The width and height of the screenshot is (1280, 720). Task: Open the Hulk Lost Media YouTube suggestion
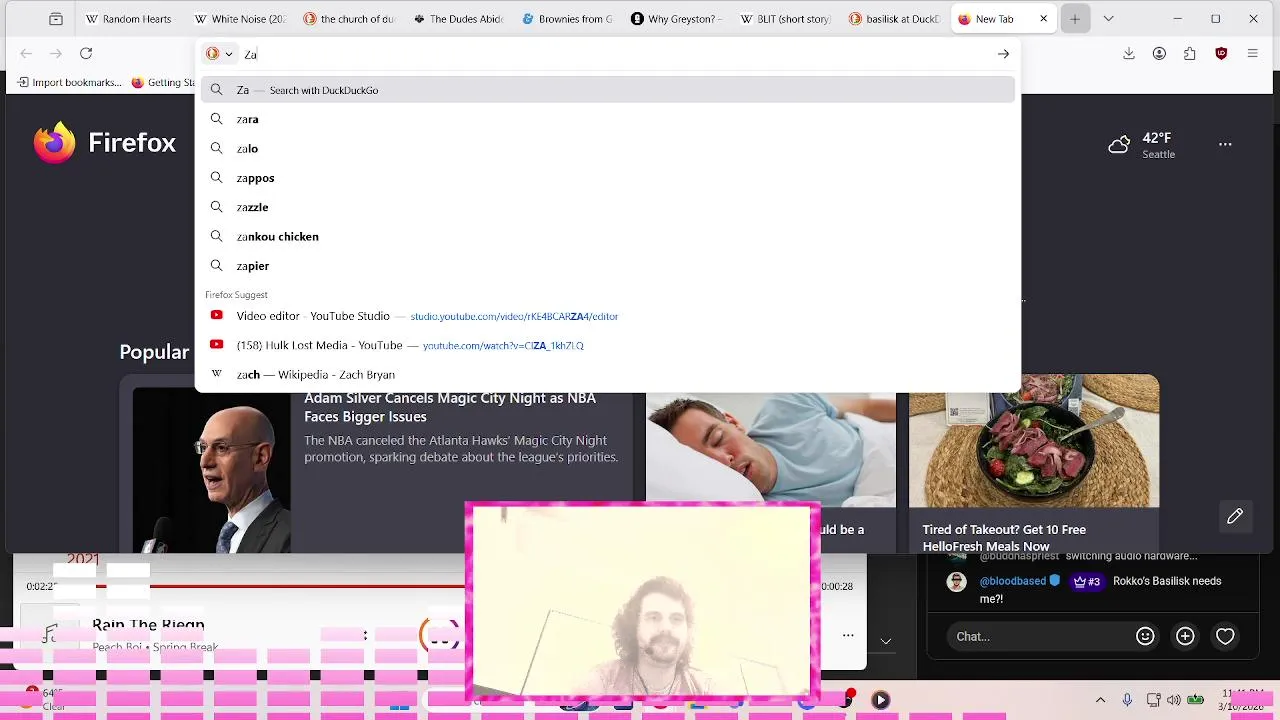click(608, 345)
